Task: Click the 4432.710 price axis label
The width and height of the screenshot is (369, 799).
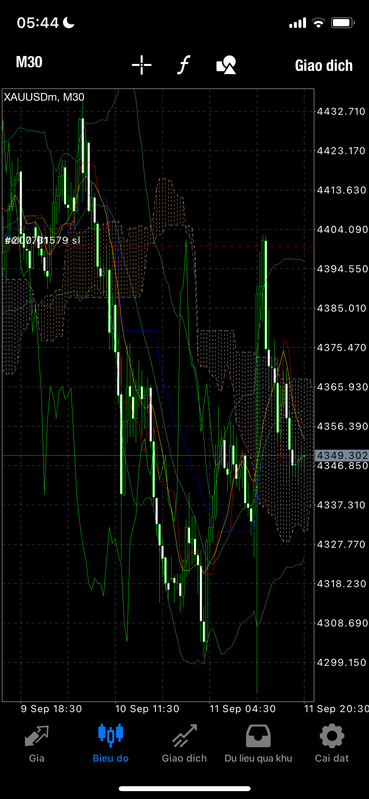Action: [x=341, y=111]
